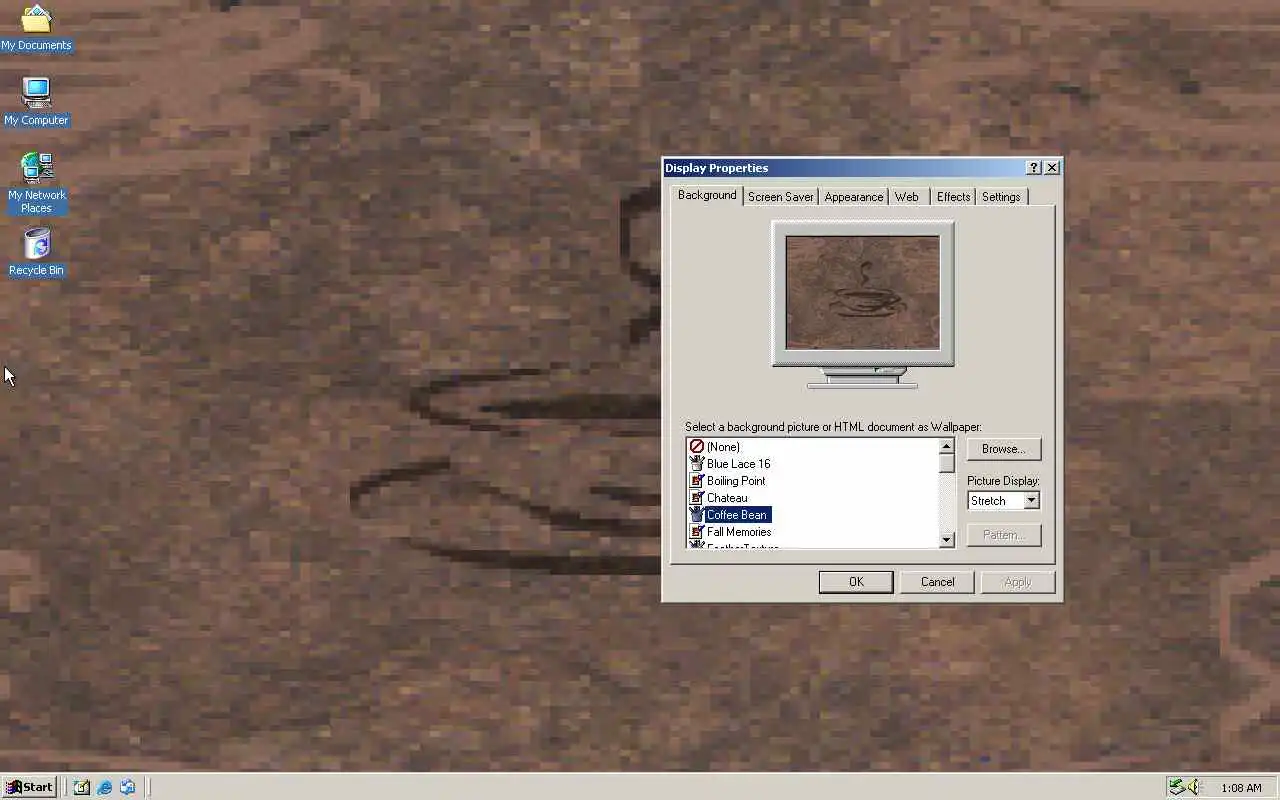
Task: Switch to the Background tab
Action: pyautogui.click(x=707, y=195)
